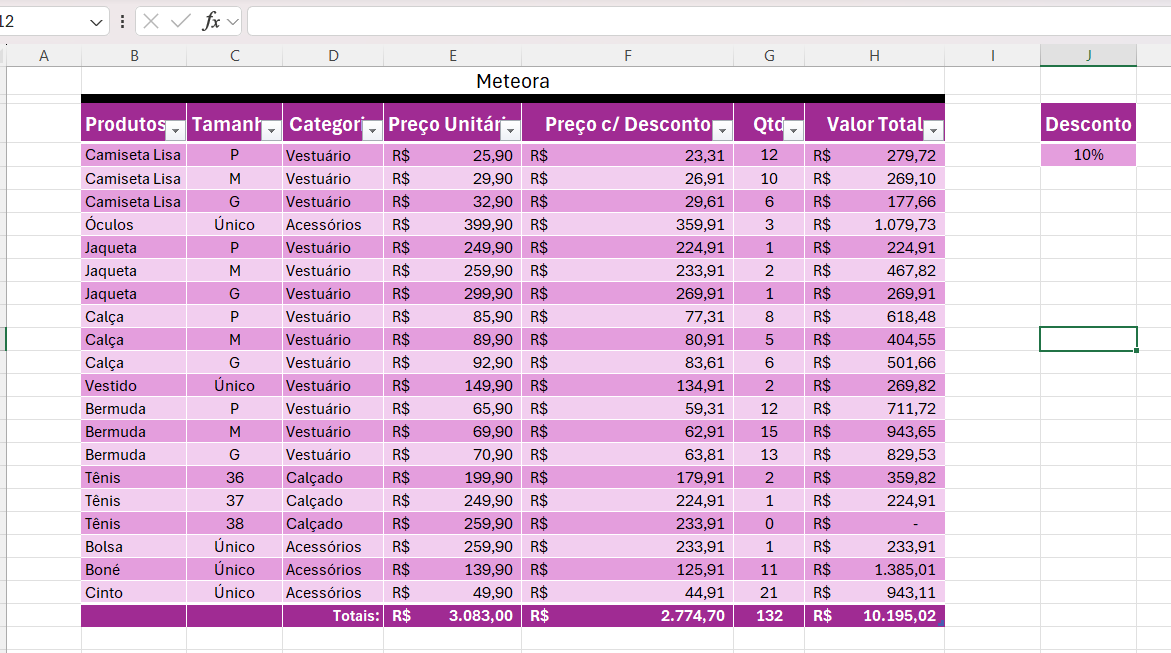Open the Categoria column filter button
The image size is (1171, 653).
coord(372,130)
